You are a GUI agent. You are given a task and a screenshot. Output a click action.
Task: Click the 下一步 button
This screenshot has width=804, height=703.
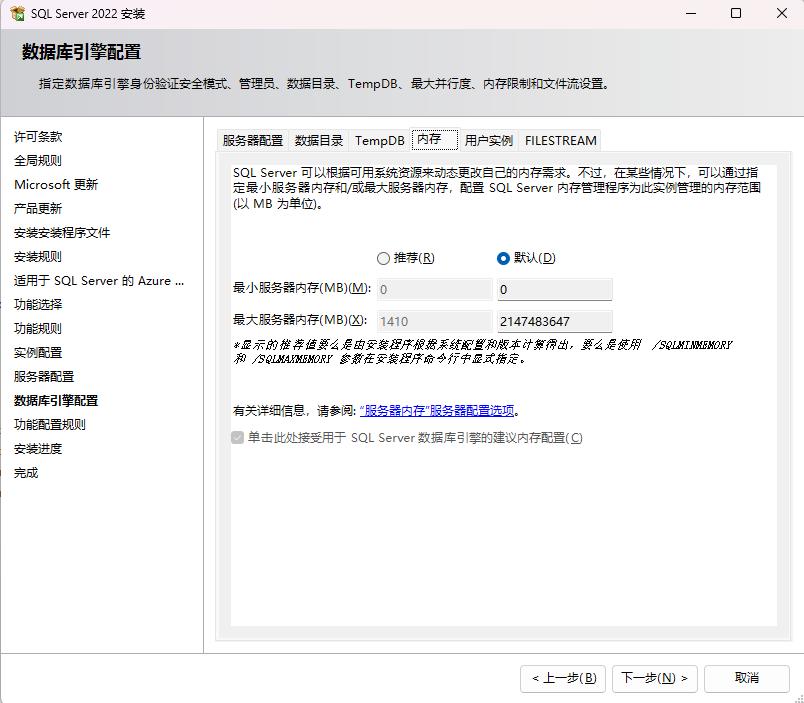(654, 678)
